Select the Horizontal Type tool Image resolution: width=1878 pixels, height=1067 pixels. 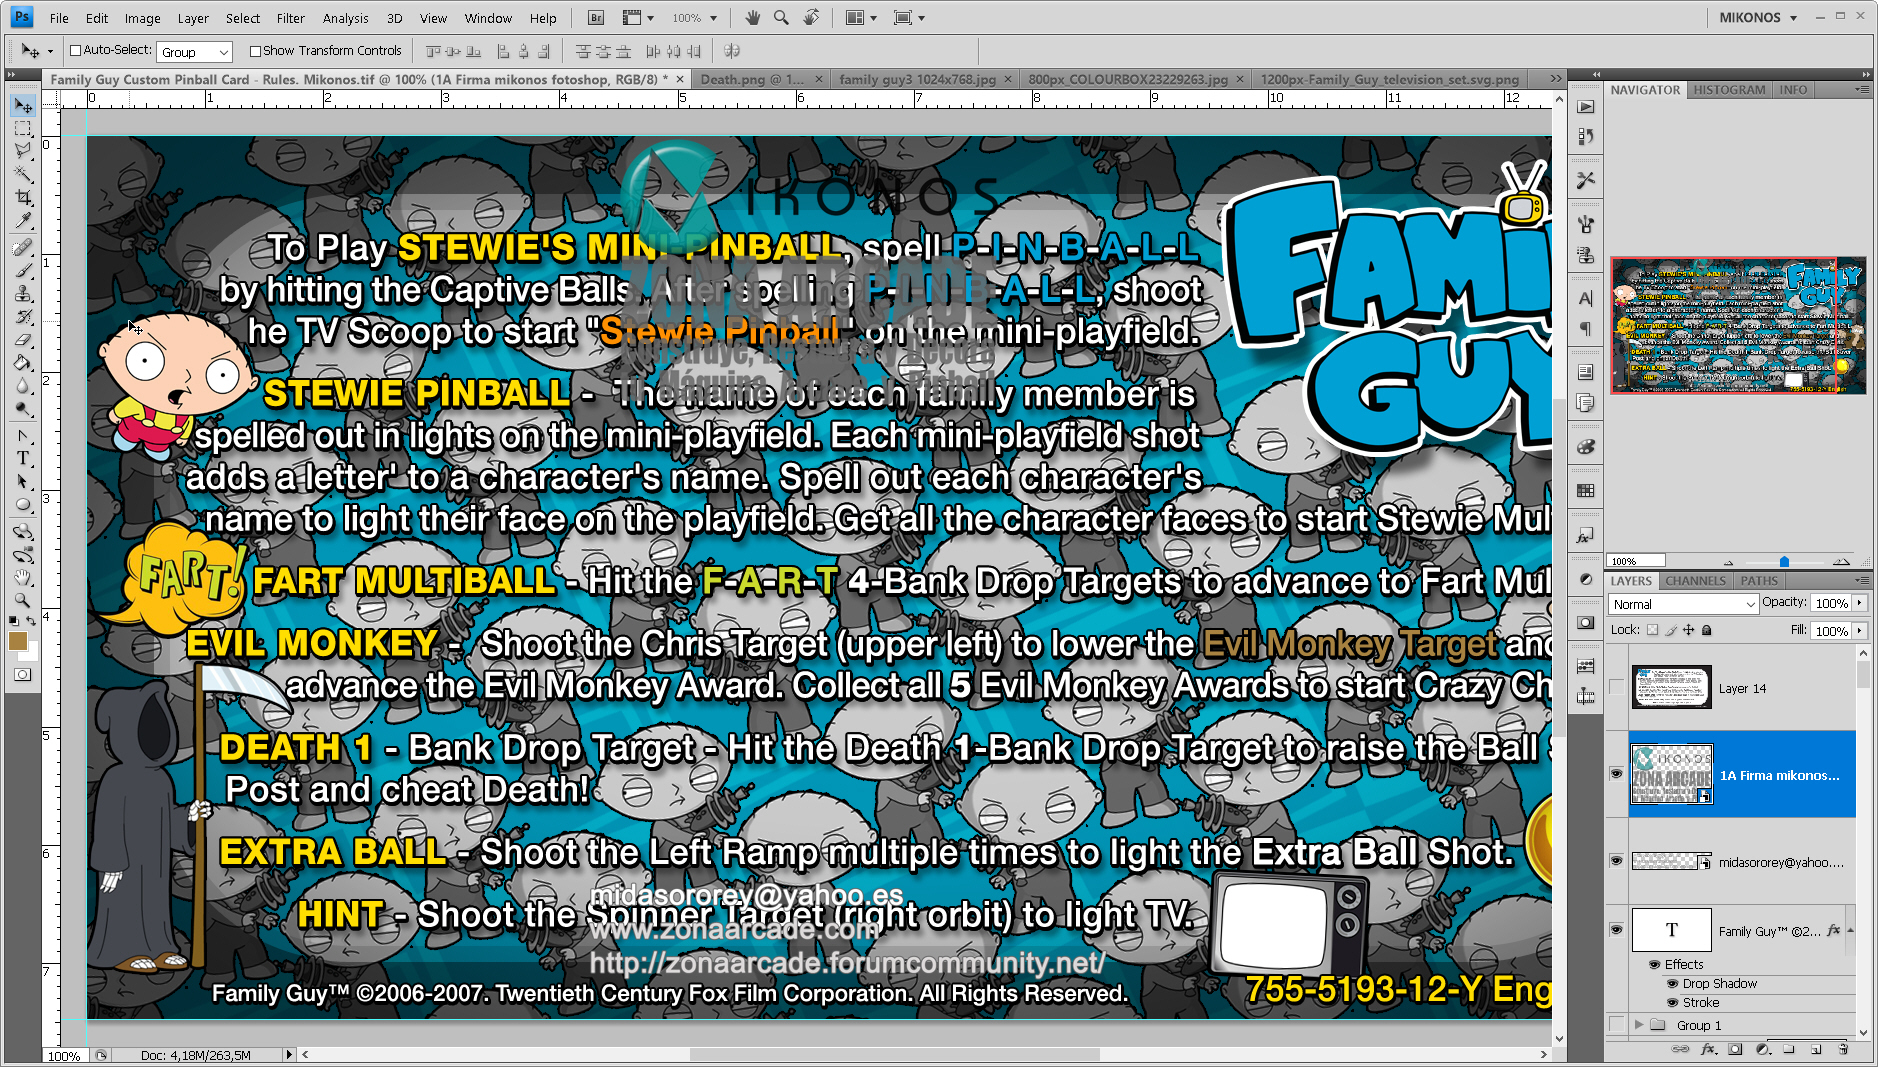(23, 458)
